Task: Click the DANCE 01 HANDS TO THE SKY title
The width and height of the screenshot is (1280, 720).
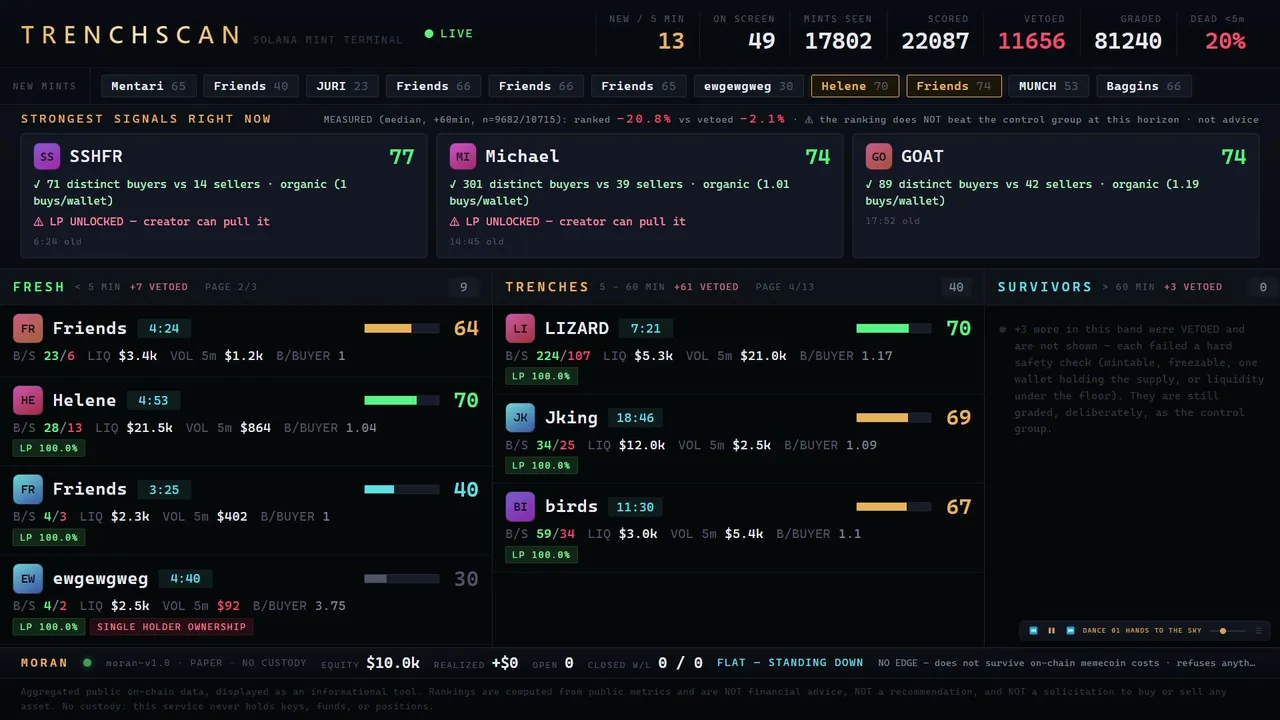Action: (1142, 631)
